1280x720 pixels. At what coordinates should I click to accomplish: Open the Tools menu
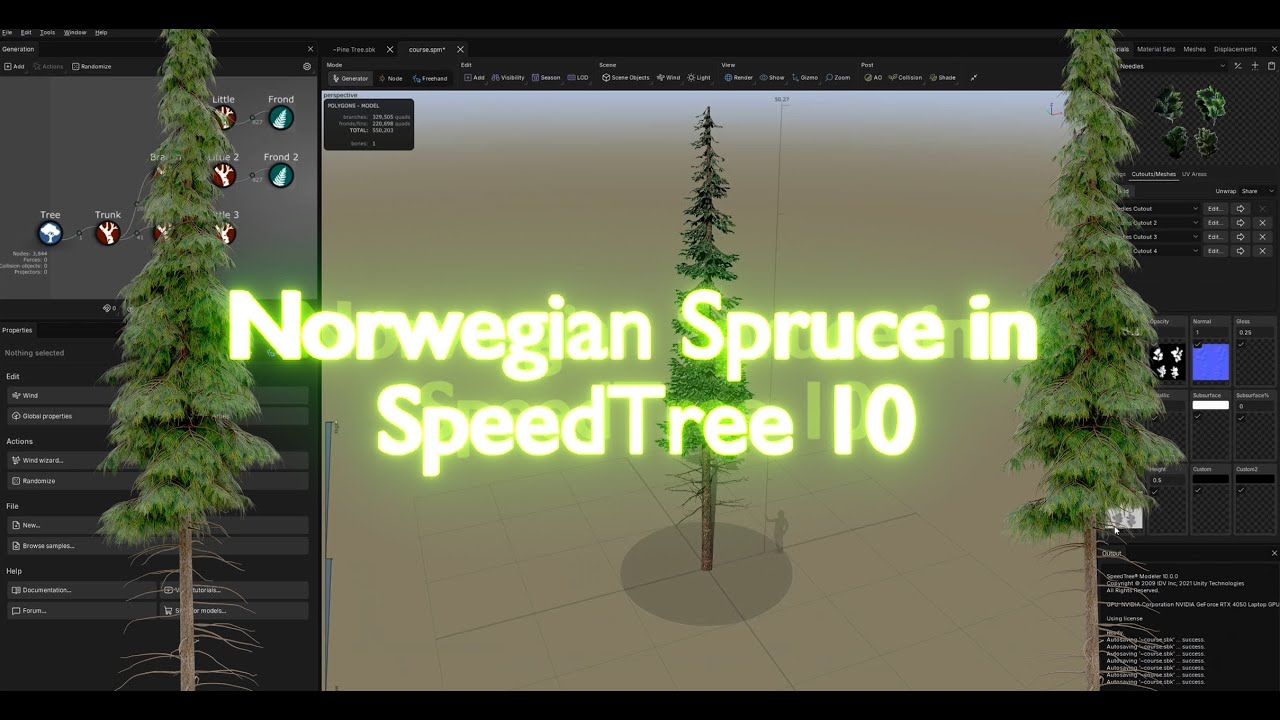[47, 32]
